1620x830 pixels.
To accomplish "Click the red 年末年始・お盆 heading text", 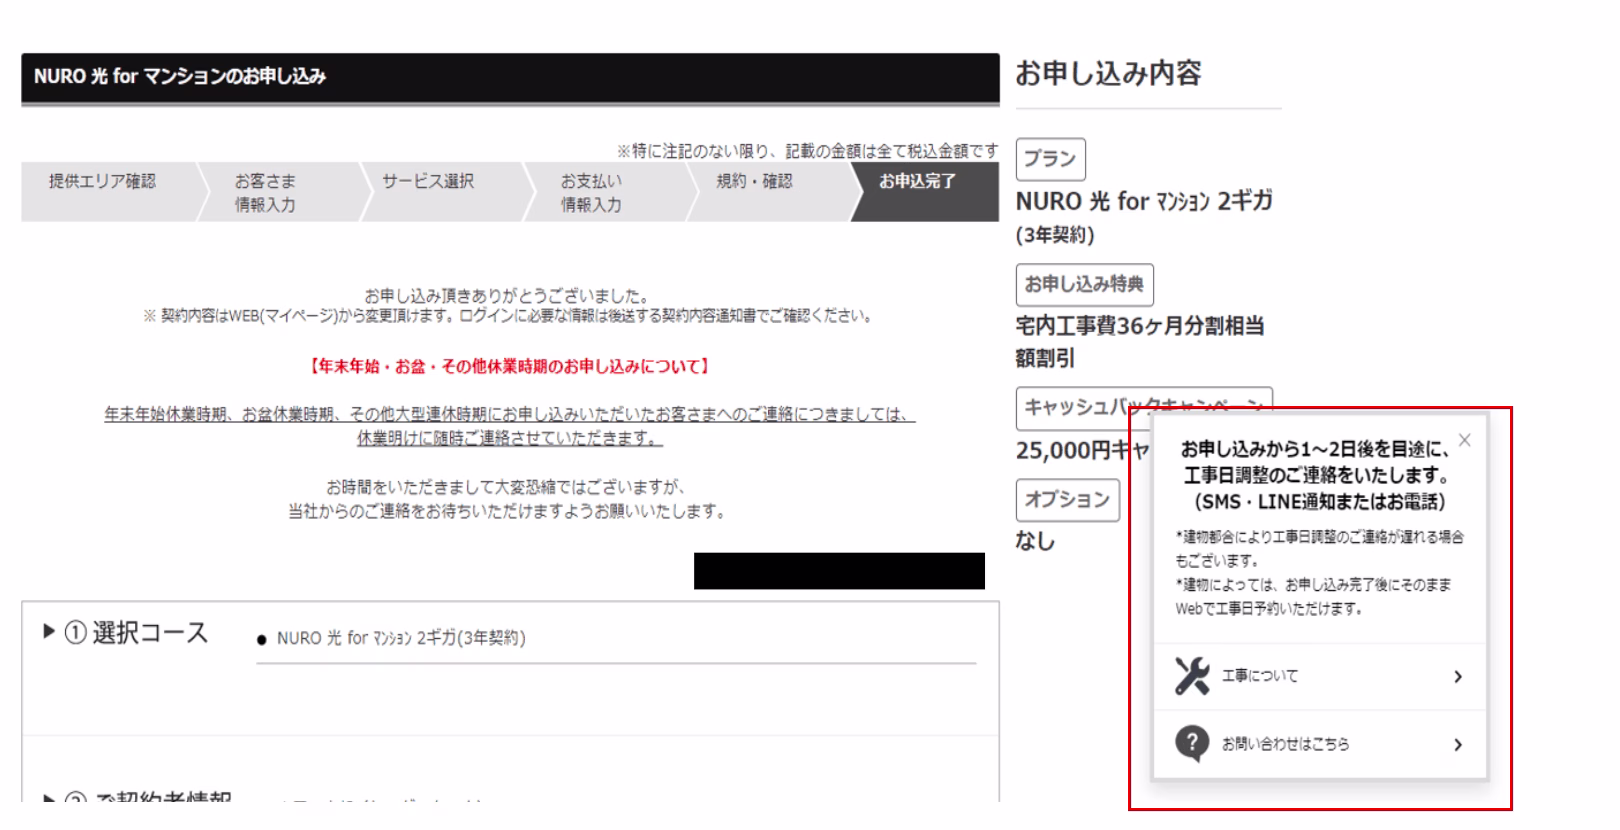I will pyautogui.click(x=510, y=367).
